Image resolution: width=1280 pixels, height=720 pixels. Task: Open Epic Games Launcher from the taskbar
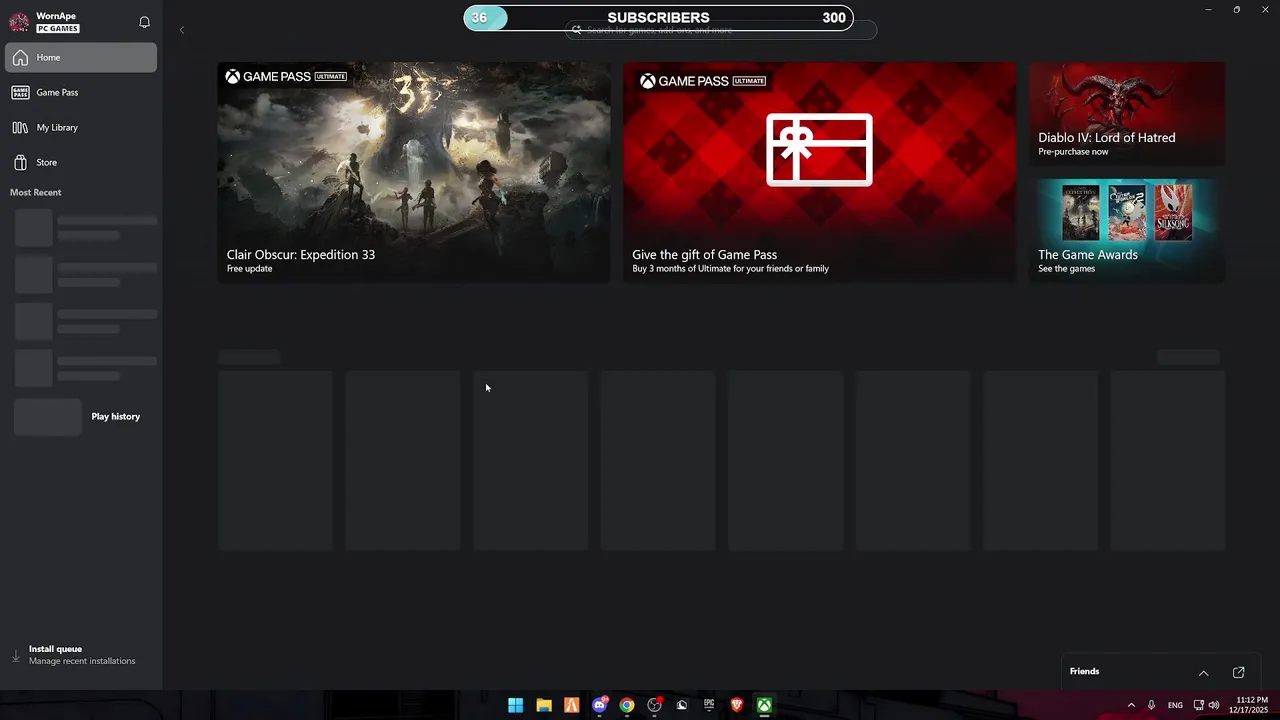coord(709,705)
